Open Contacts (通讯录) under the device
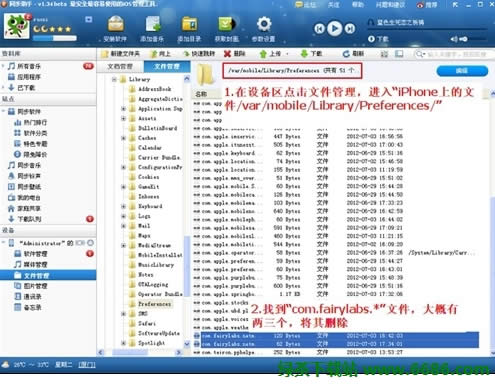The height and width of the screenshot is (385, 495). 28,297
